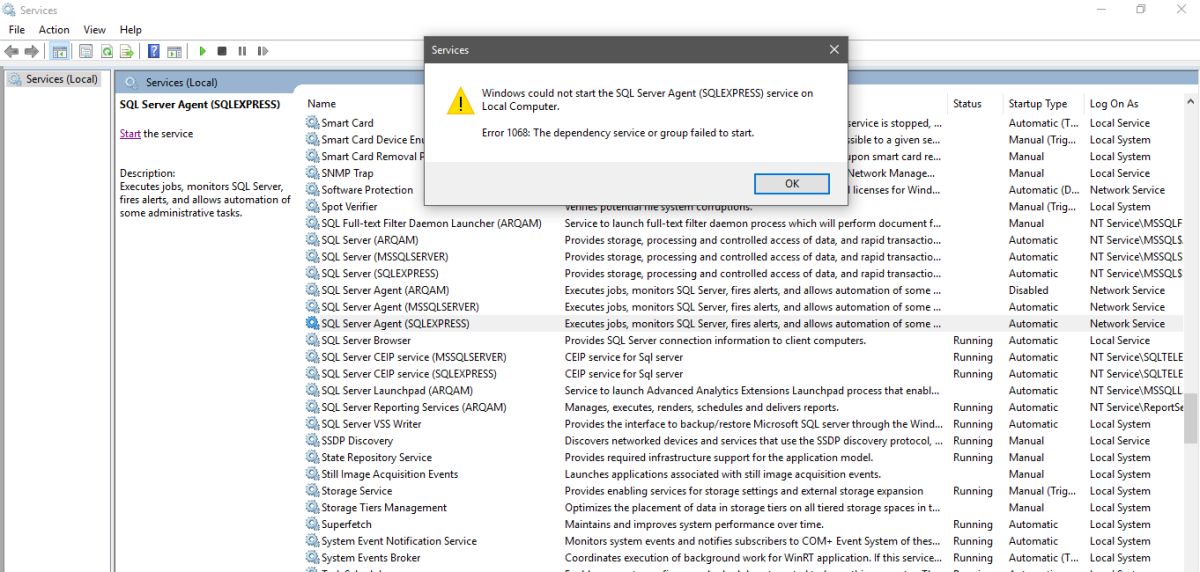
Task: Open the Action menu
Action: pyautogui.click(x=54, y=30)
